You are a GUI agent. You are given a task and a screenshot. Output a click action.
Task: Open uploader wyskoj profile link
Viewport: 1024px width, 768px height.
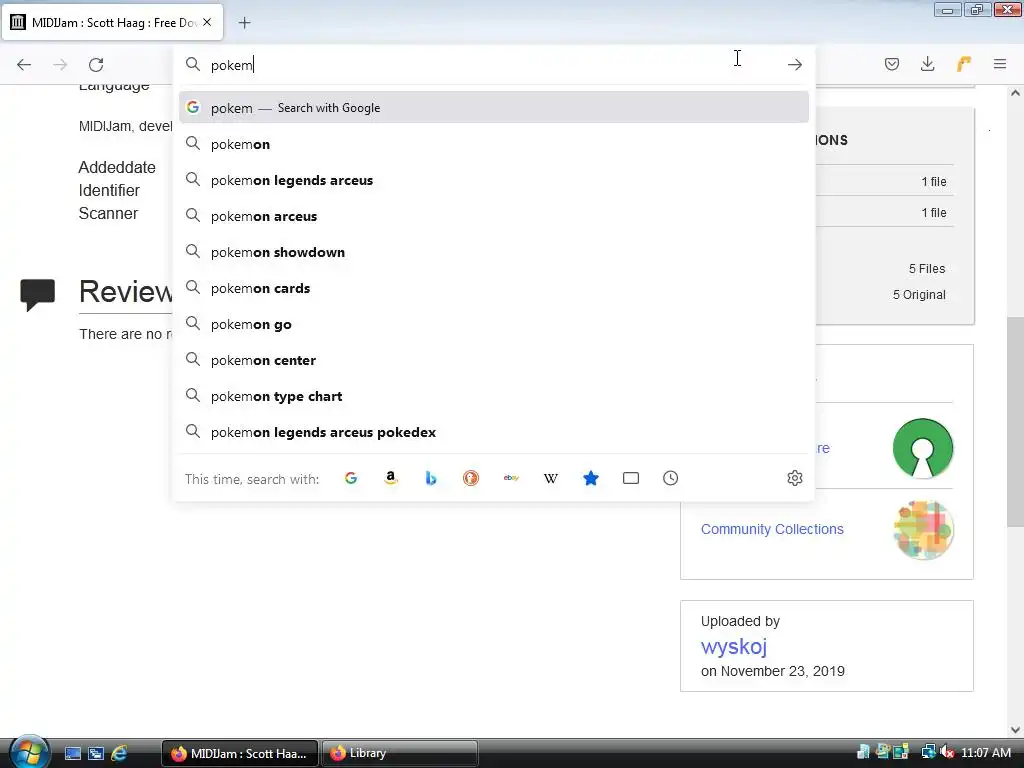click(733, 647)
